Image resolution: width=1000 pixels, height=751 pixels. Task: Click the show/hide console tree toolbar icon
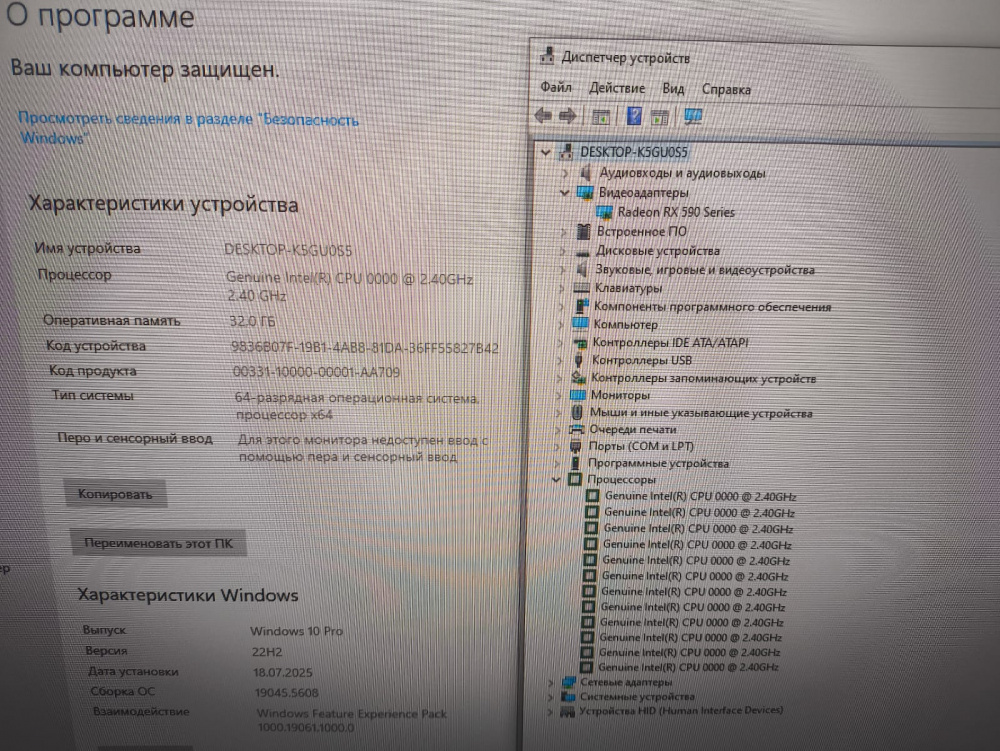point(601,116)
